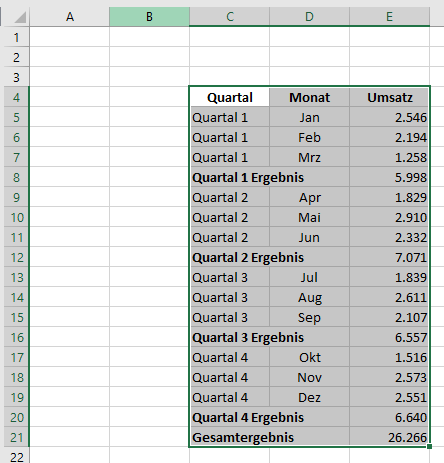Click the Umsatz header cell
Image resolution: width=444 pixels, height=463 pixels.
389,97
